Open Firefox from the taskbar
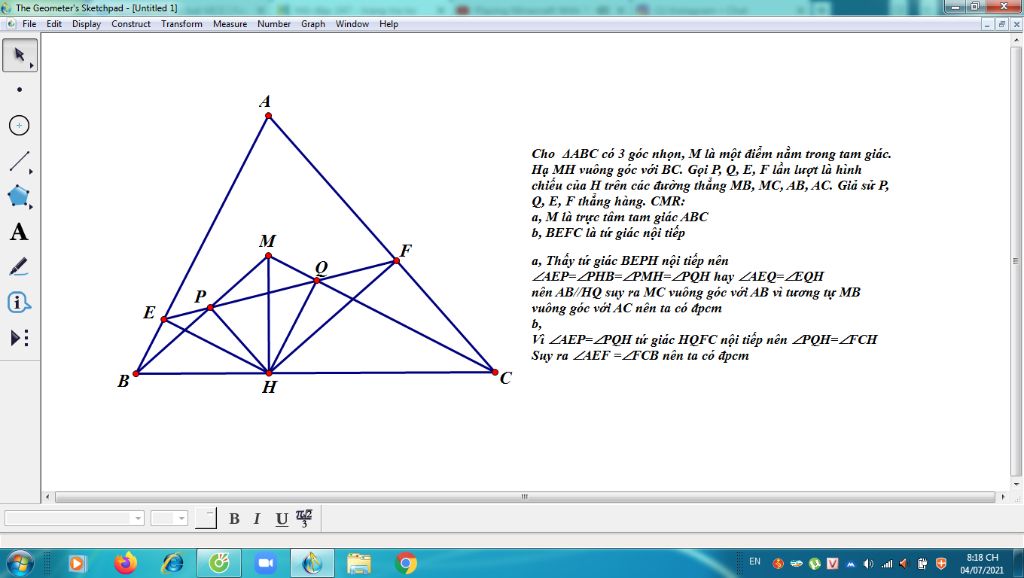 tap(125, 563)
